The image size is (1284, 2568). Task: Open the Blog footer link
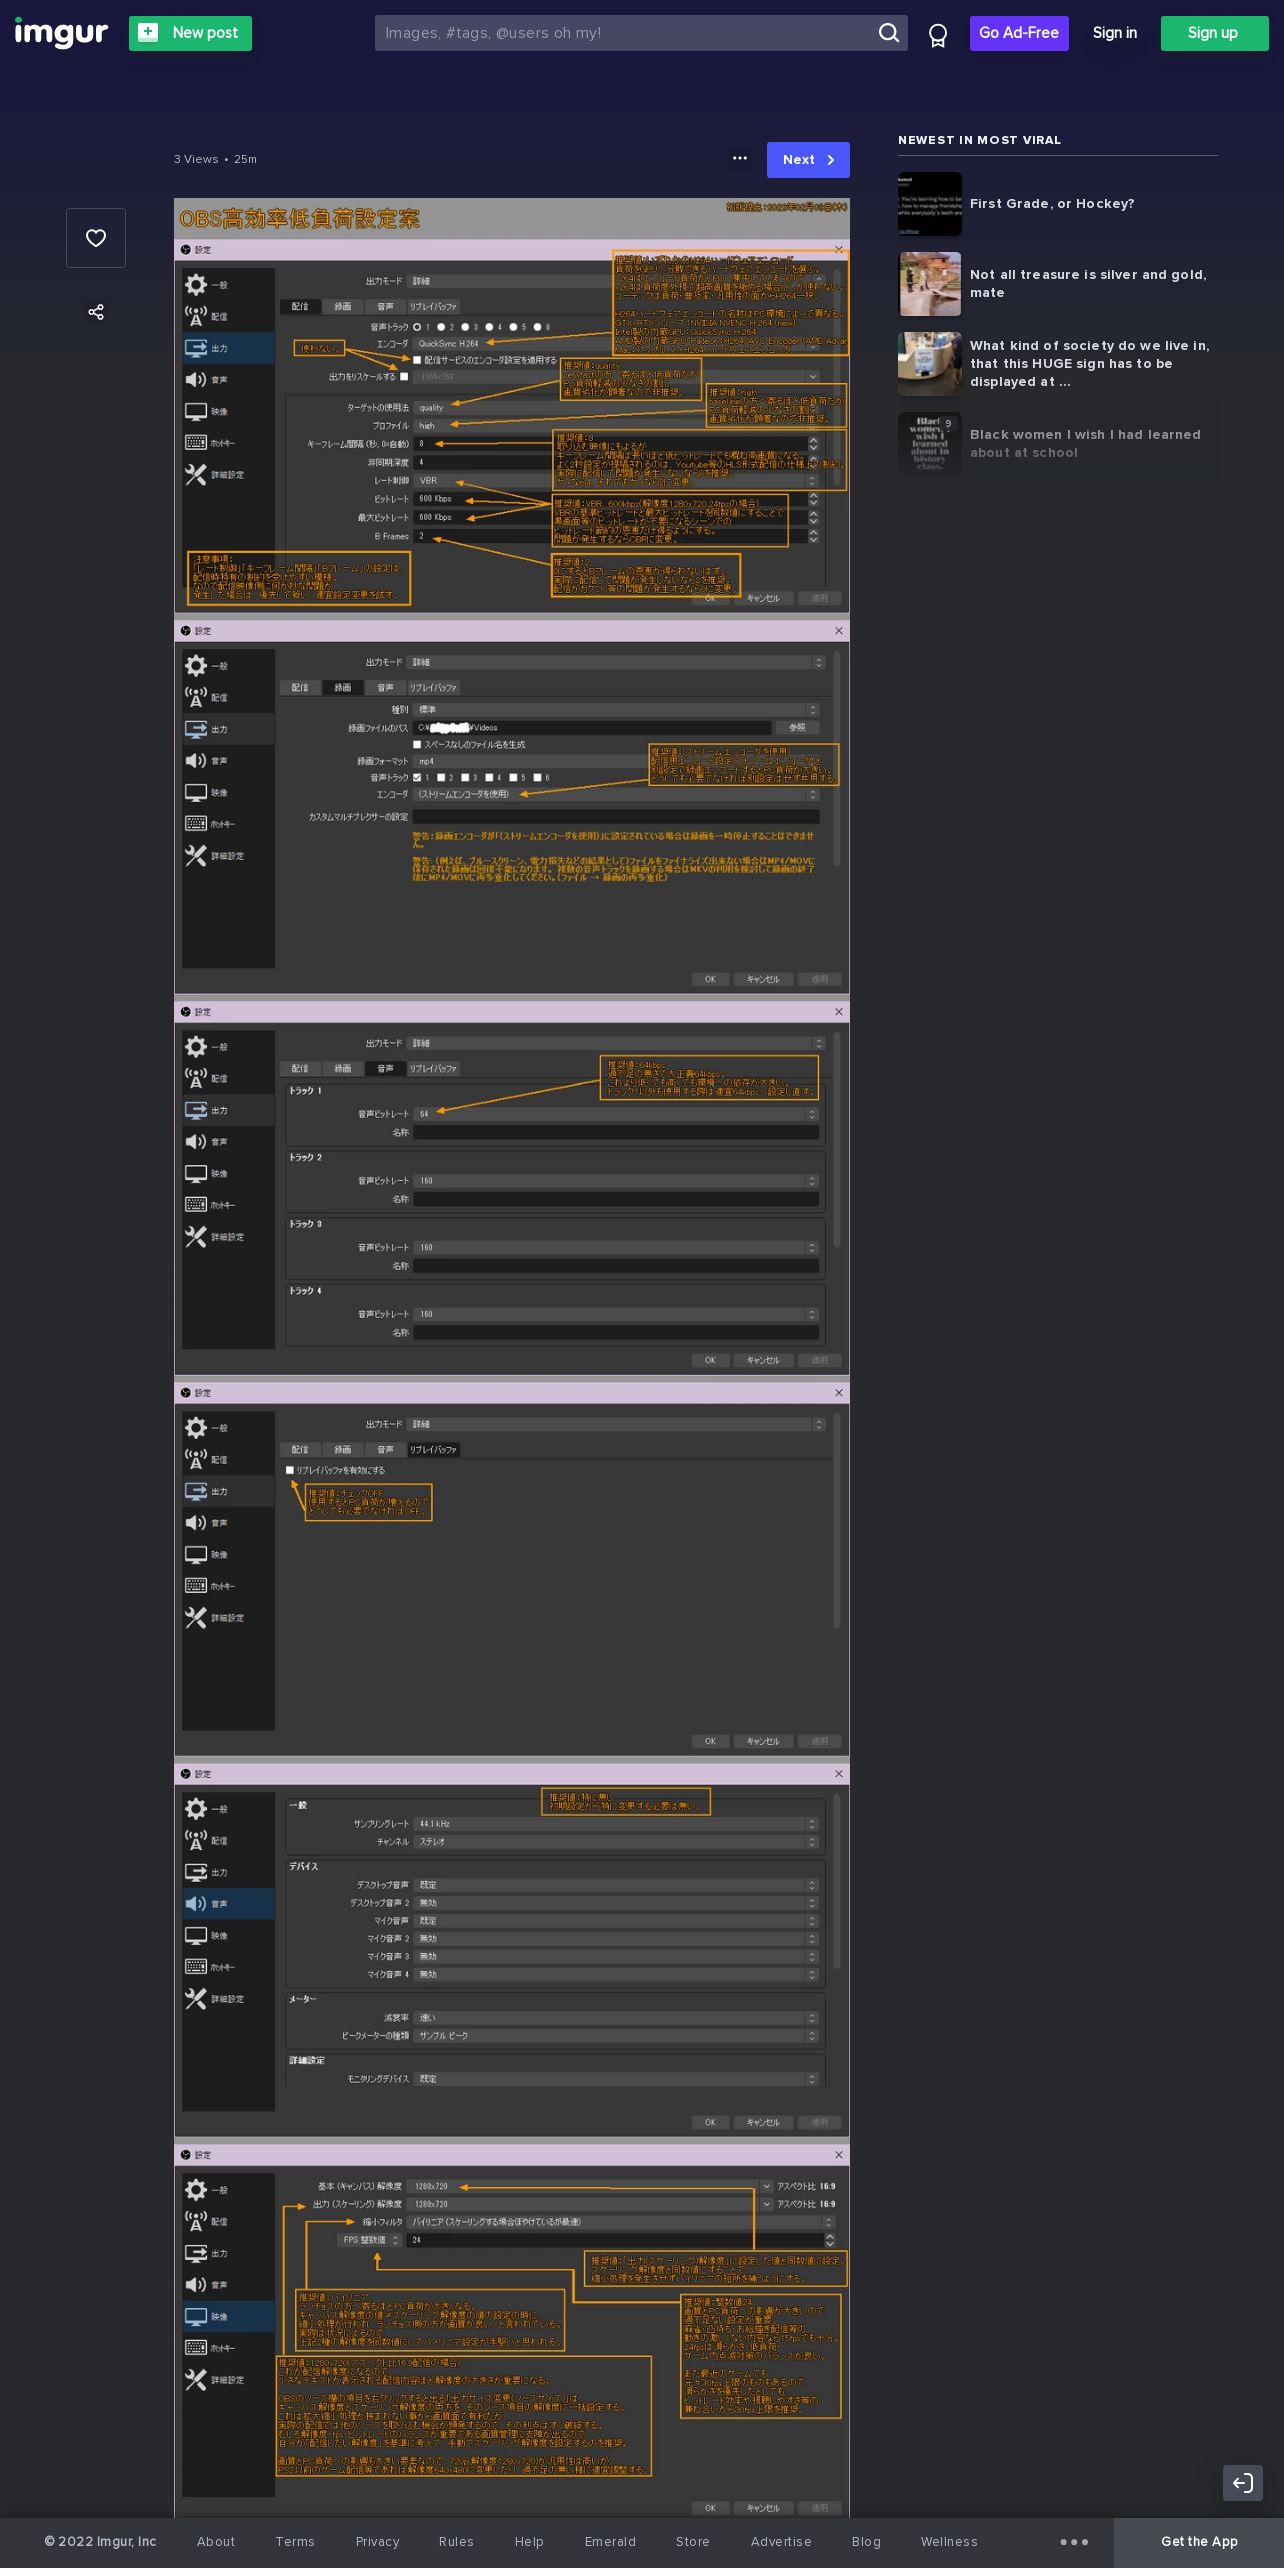tap(866, 2541)
